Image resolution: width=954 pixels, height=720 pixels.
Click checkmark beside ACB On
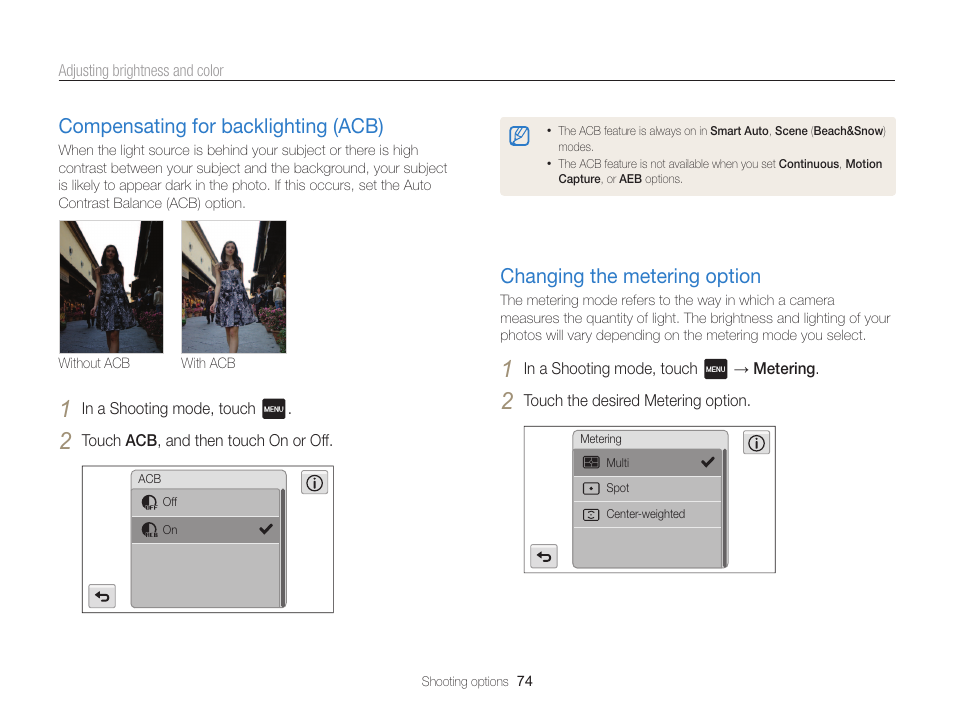tap(266, 529)
